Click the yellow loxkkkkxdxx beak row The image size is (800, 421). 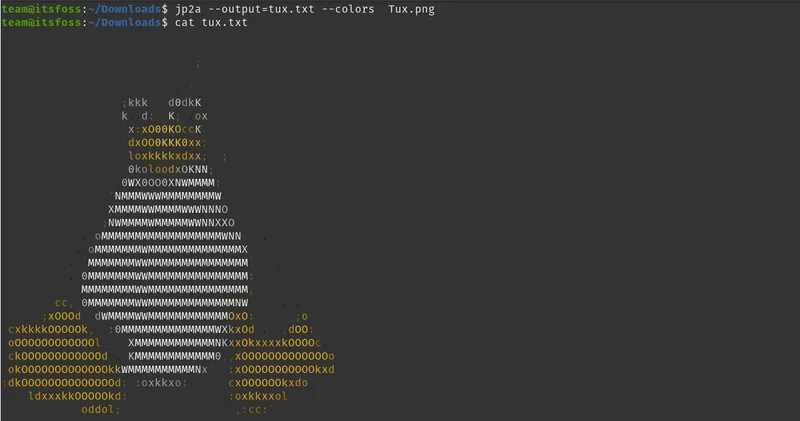tap(167, 156)
